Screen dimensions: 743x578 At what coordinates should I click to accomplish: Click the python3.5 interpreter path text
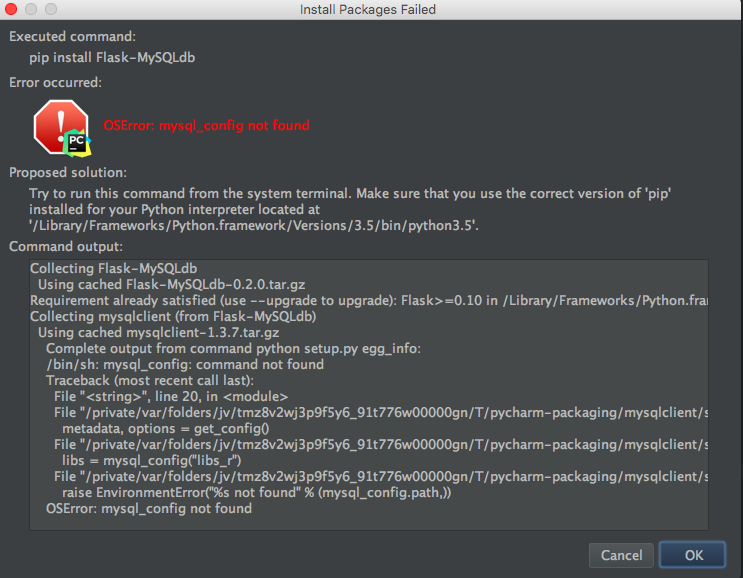[x=254, y=226]
